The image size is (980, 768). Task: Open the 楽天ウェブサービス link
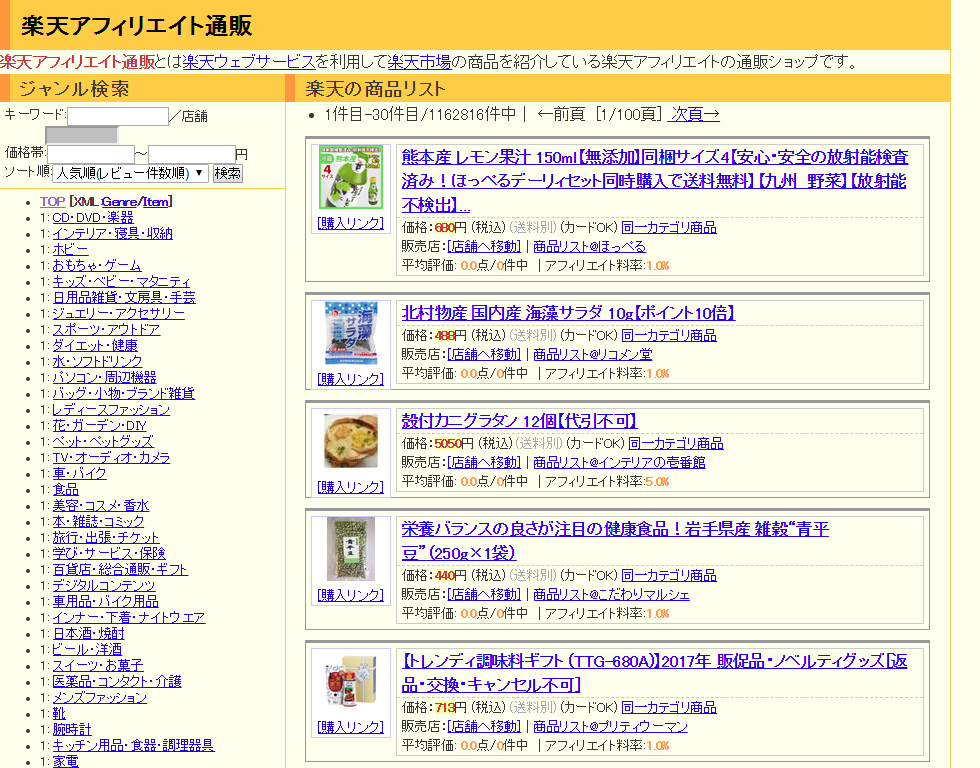tap(249, 62)
